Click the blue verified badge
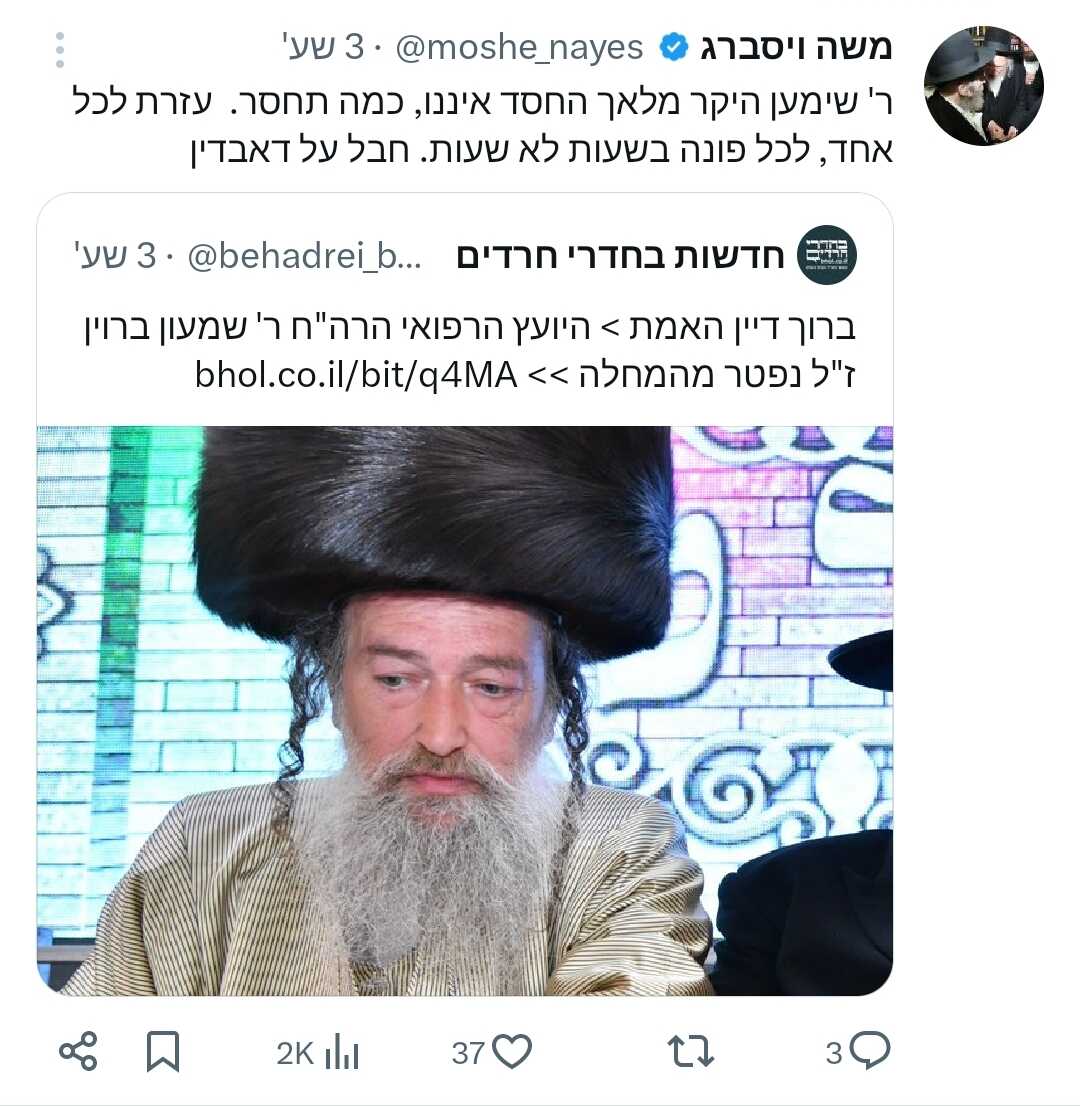Viewport: 1080px width, 1106px height. [673, 48]
